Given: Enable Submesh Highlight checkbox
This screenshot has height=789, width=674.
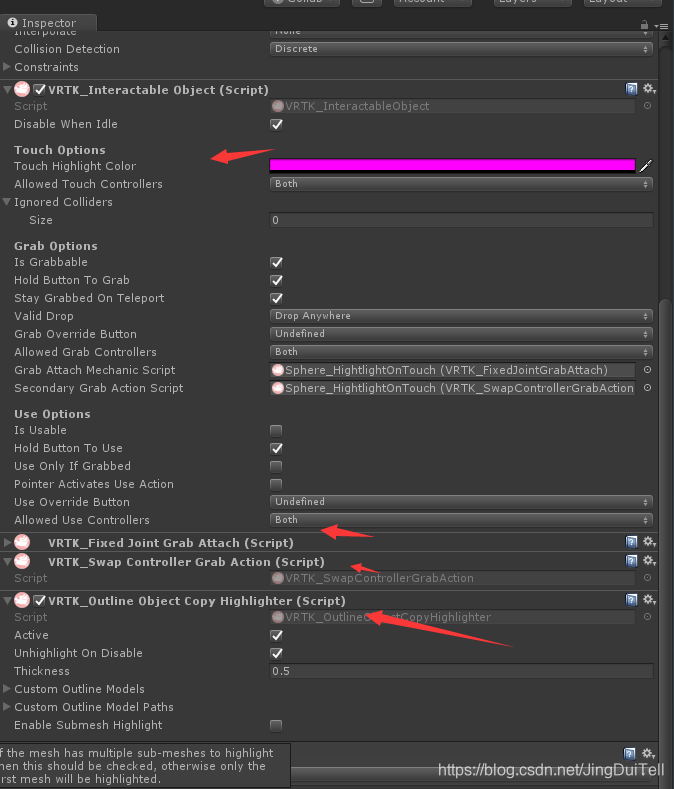Looking at the screenshot, I should (276, 726).
